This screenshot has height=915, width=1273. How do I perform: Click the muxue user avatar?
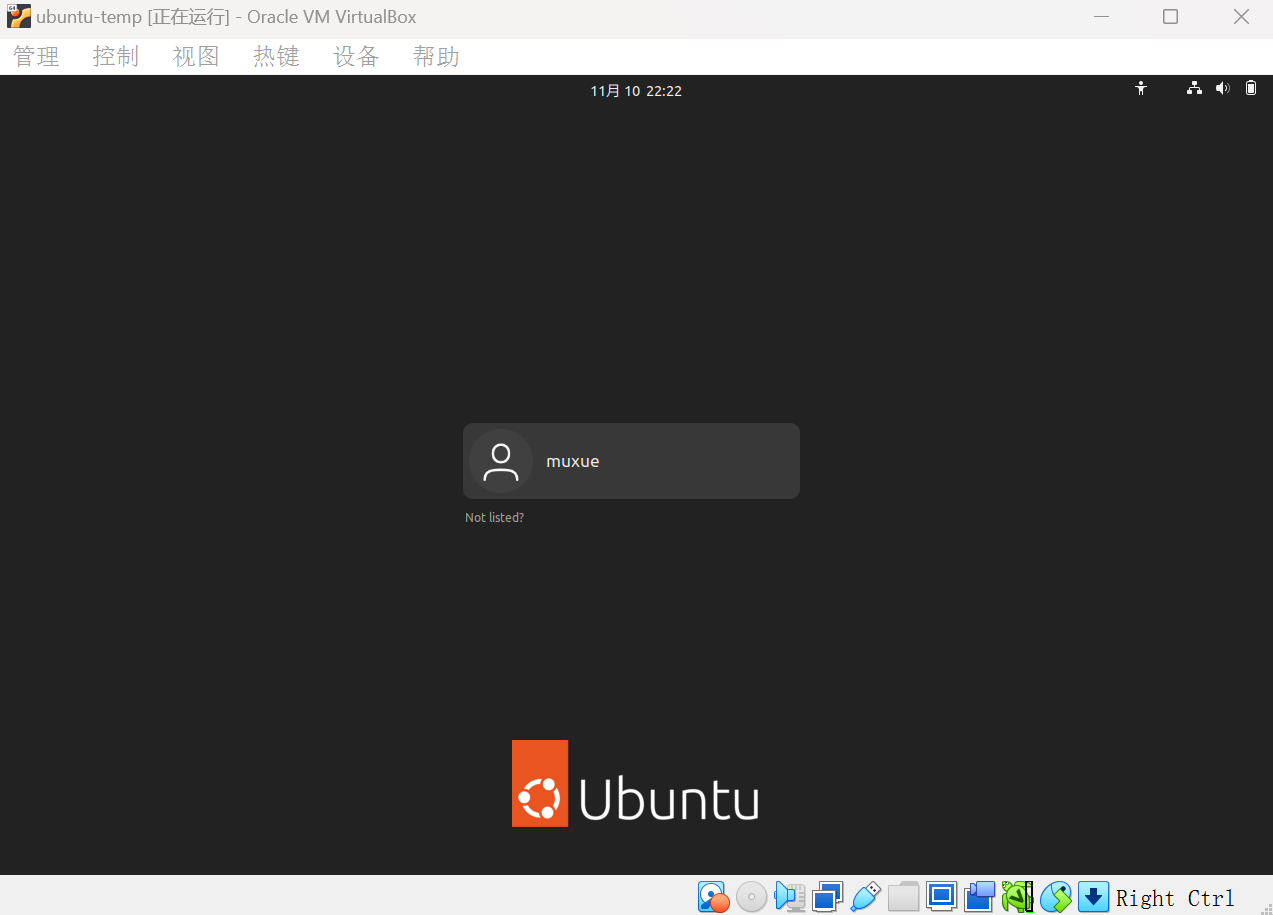point(500,461)
